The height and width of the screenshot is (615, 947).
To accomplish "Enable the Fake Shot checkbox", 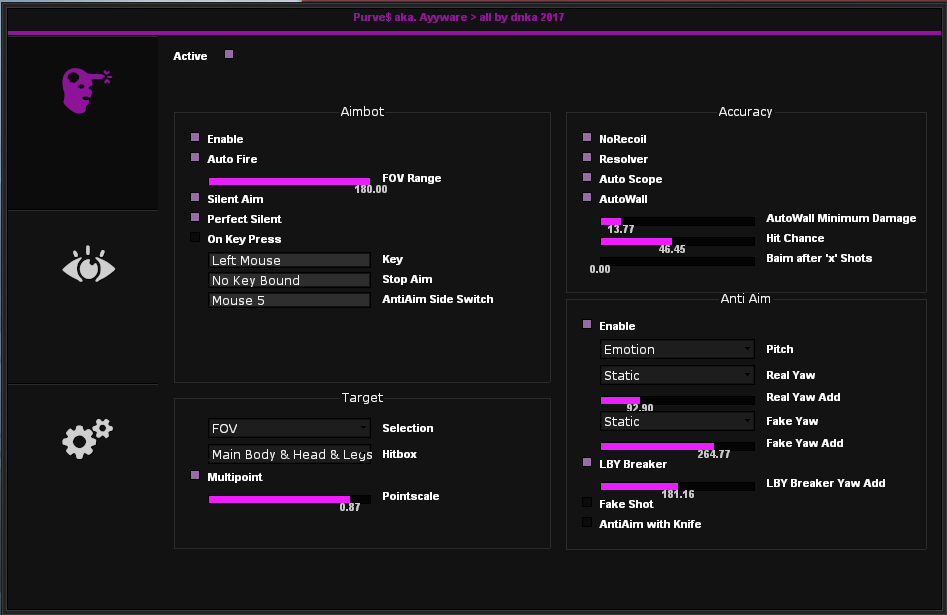I will pyautogui.click(x=587, y=503).
